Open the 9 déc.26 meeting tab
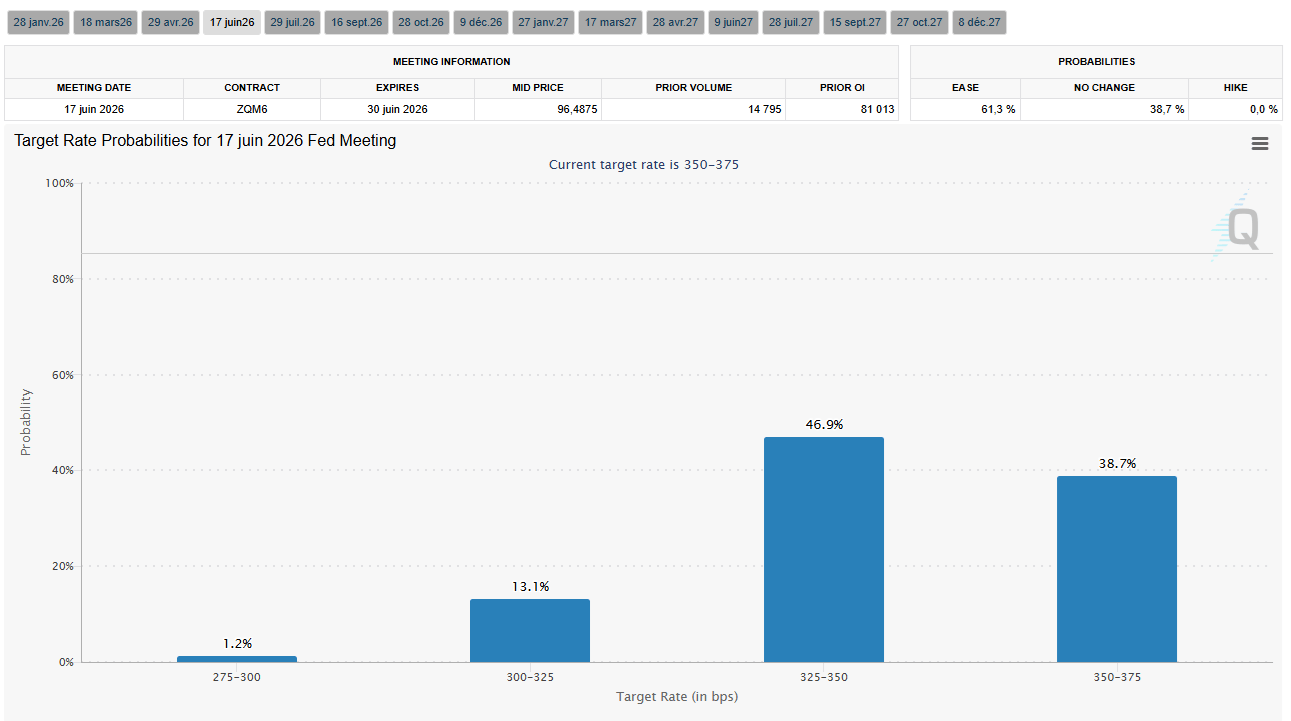Viewport: 1291px width, 721px height. point(481,22)
